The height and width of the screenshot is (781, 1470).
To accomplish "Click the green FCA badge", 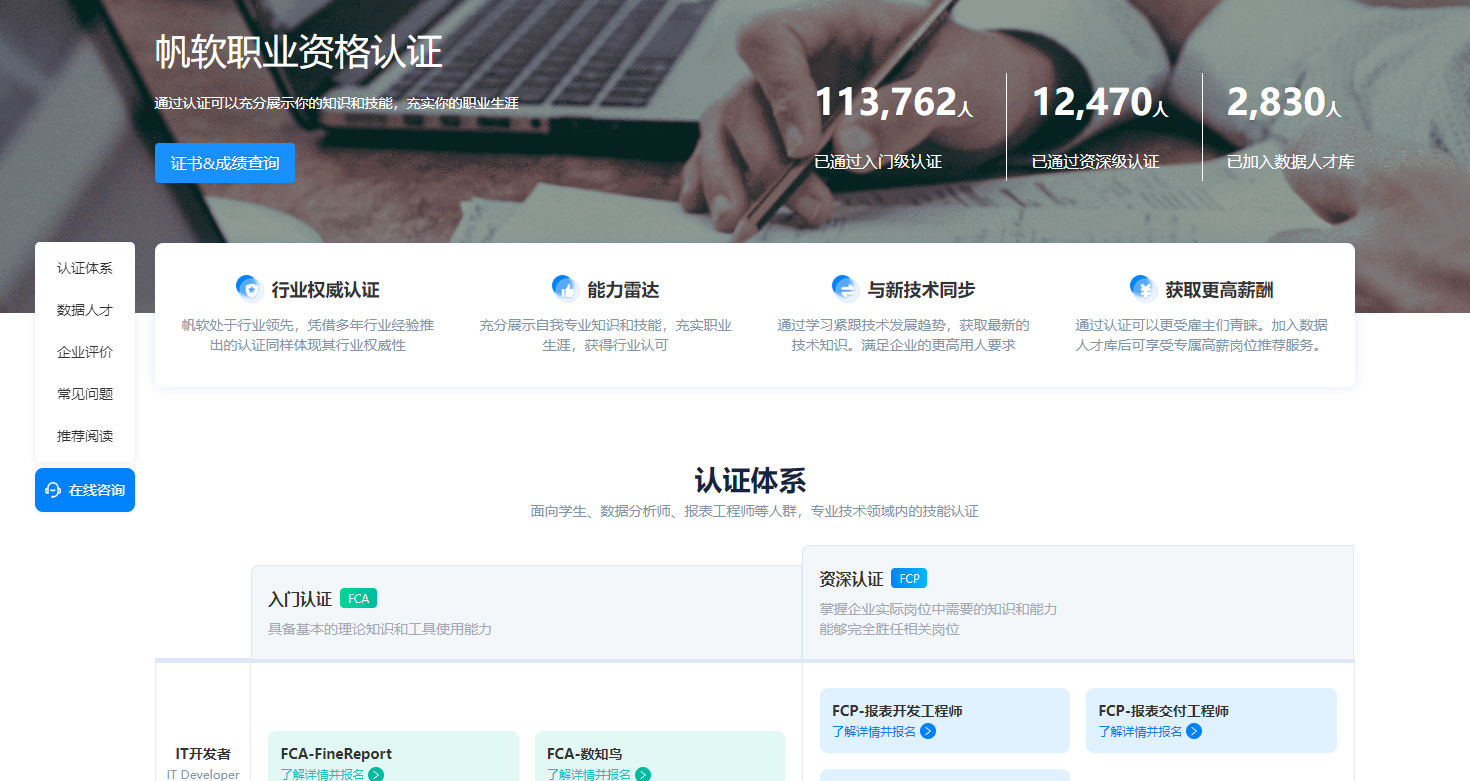I will (x=358, y=599).
